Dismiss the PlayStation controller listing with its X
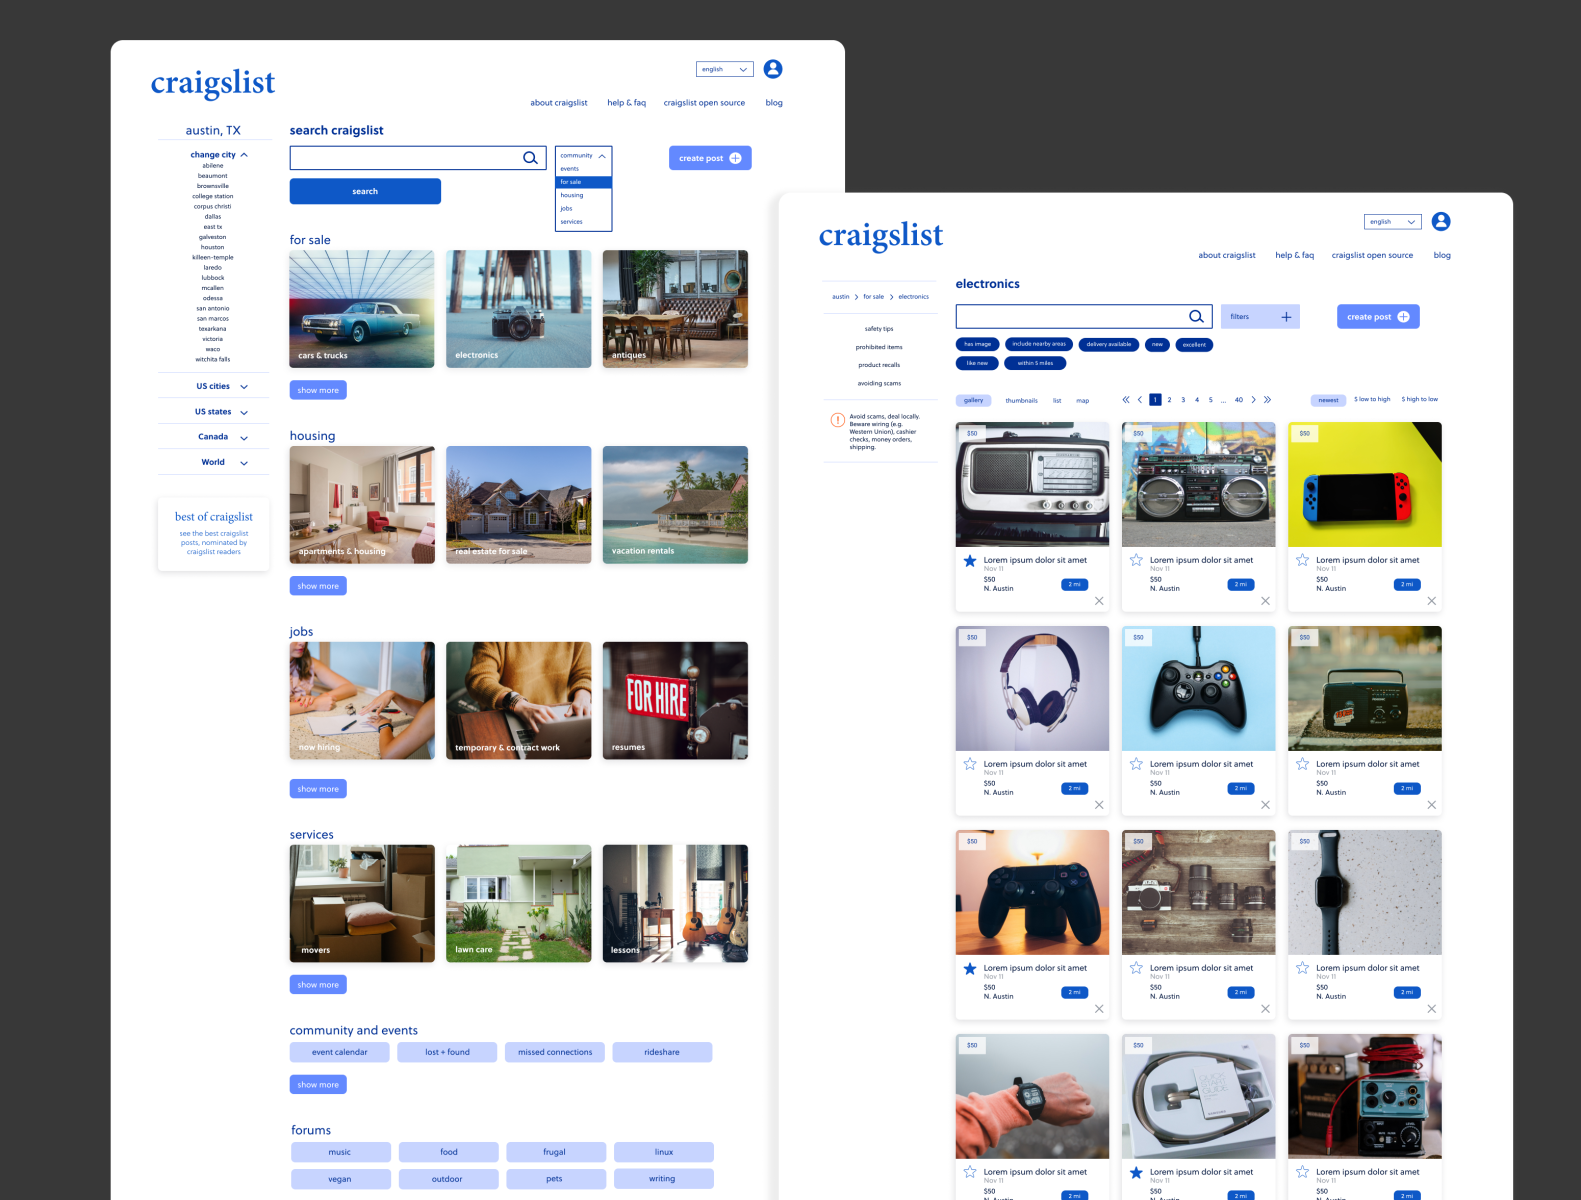1581x1200 pixels. pos(1099,1009)
